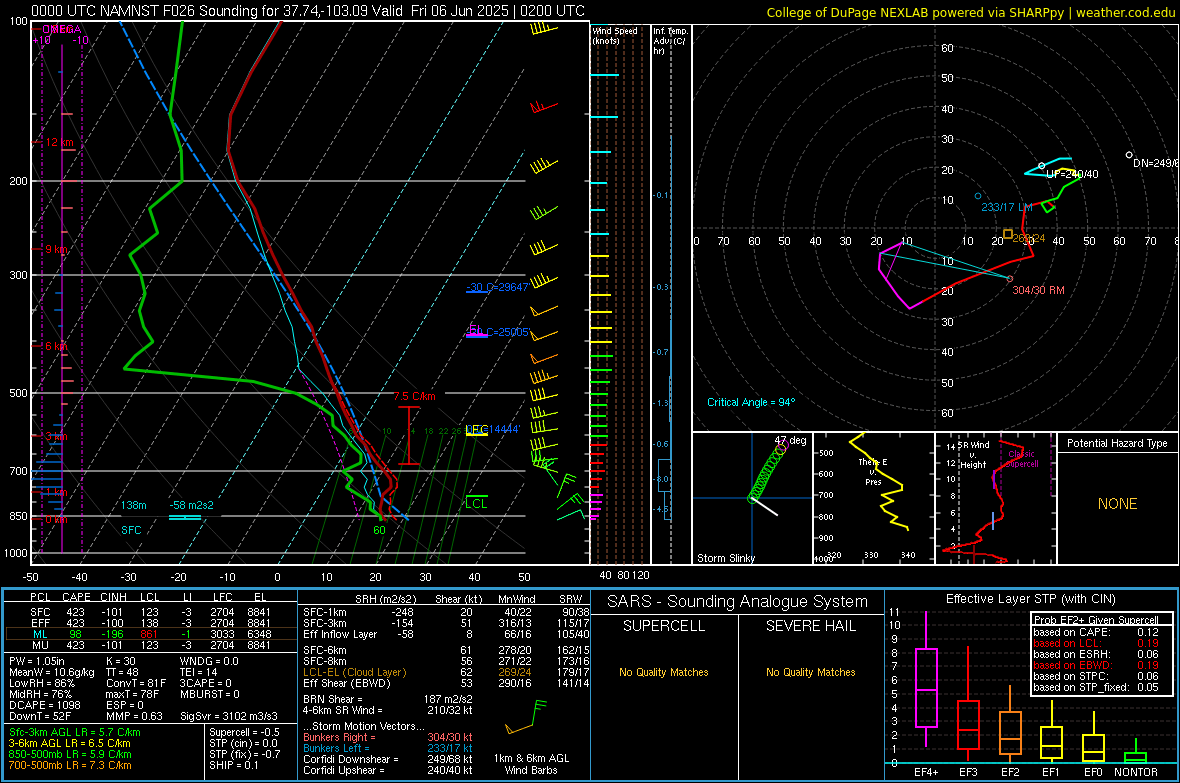The width and height of the screenshot is (1180, 783).
Task: Click the SigSvr = 3102 m3/s3 value
Action: point(228,716)
